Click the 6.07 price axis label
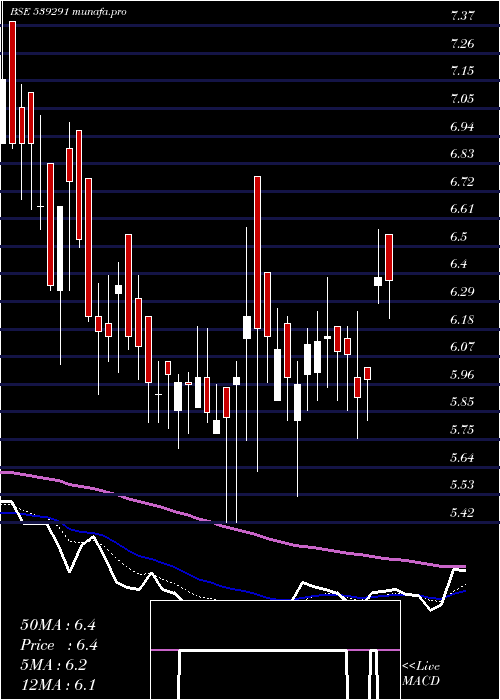Screen dimensions: 500x700 462,346
